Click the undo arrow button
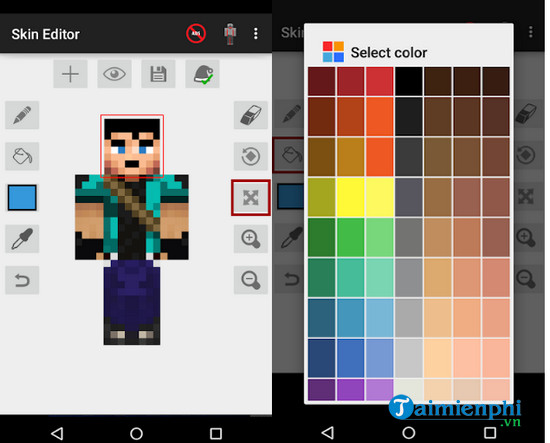Screen dimensions: 550x443 pos(22,280)
